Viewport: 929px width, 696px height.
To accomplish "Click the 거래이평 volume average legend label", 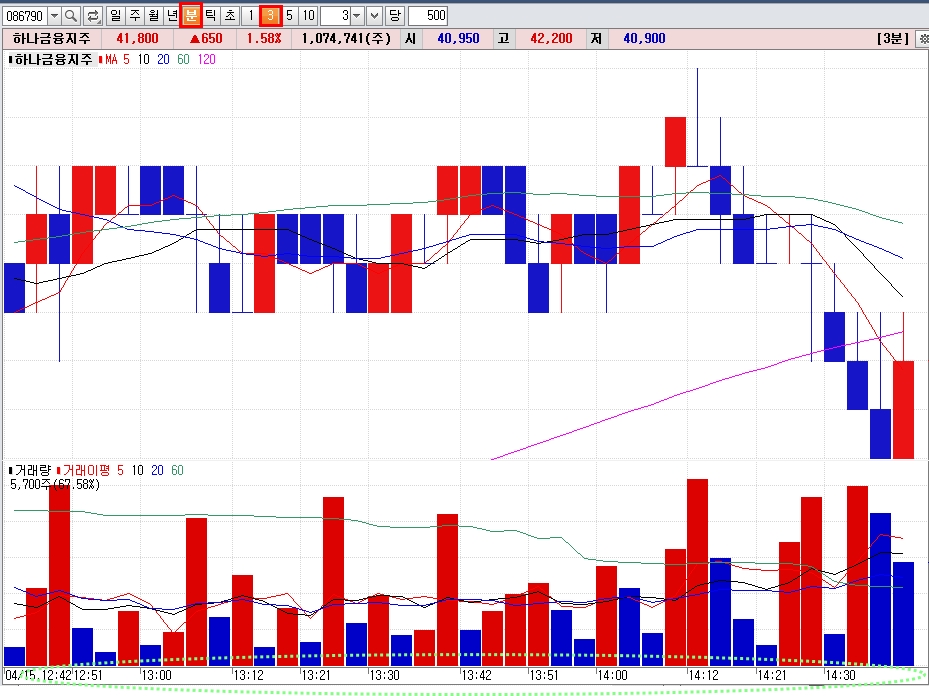I will tap(87, 470).
